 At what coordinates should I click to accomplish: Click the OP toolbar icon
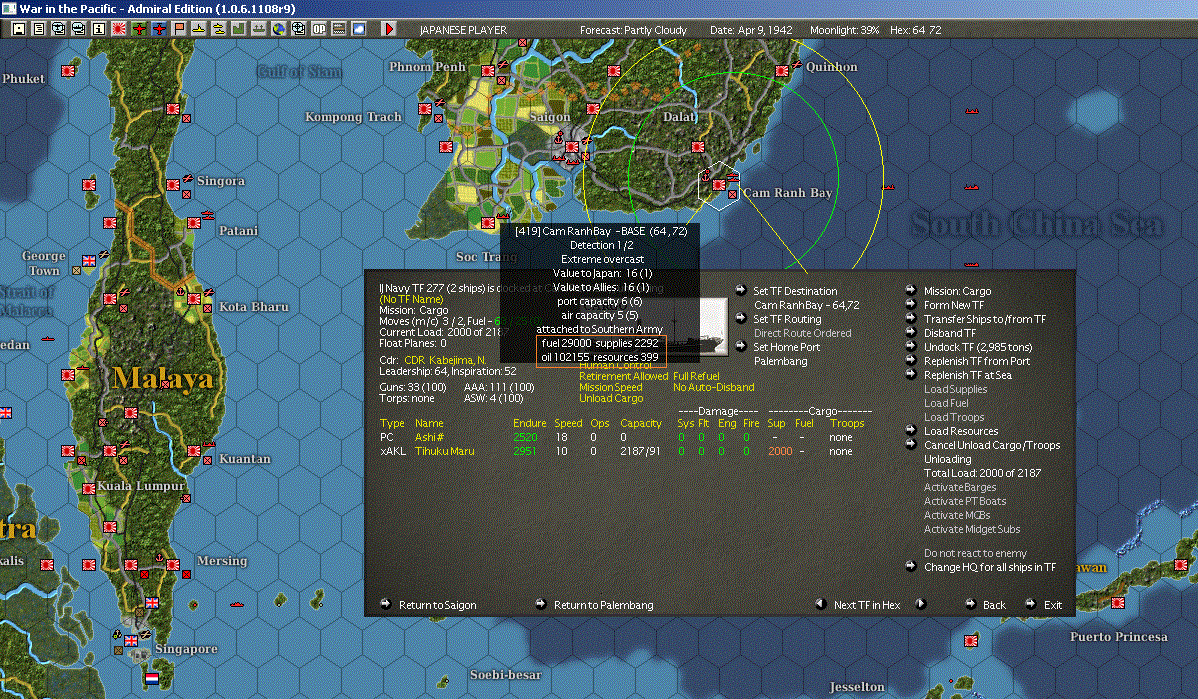(319, 29)
